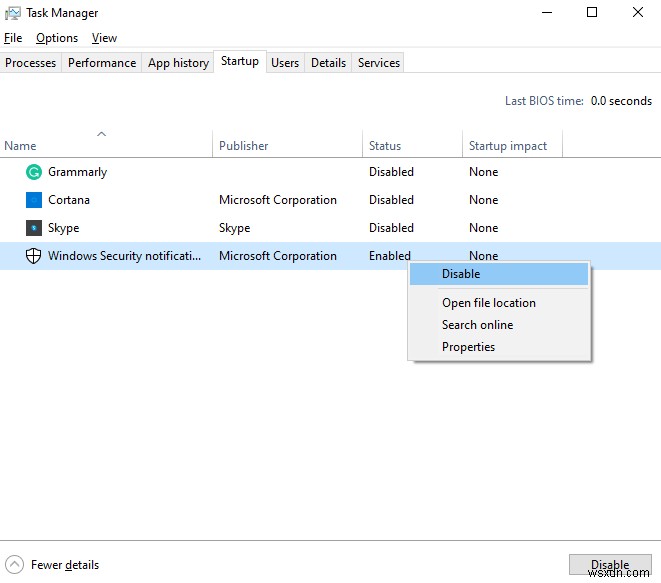Viewport: 661px width, 583px height.
Task: Click the Last BIOS time label
Action: (x=544, y=101)
